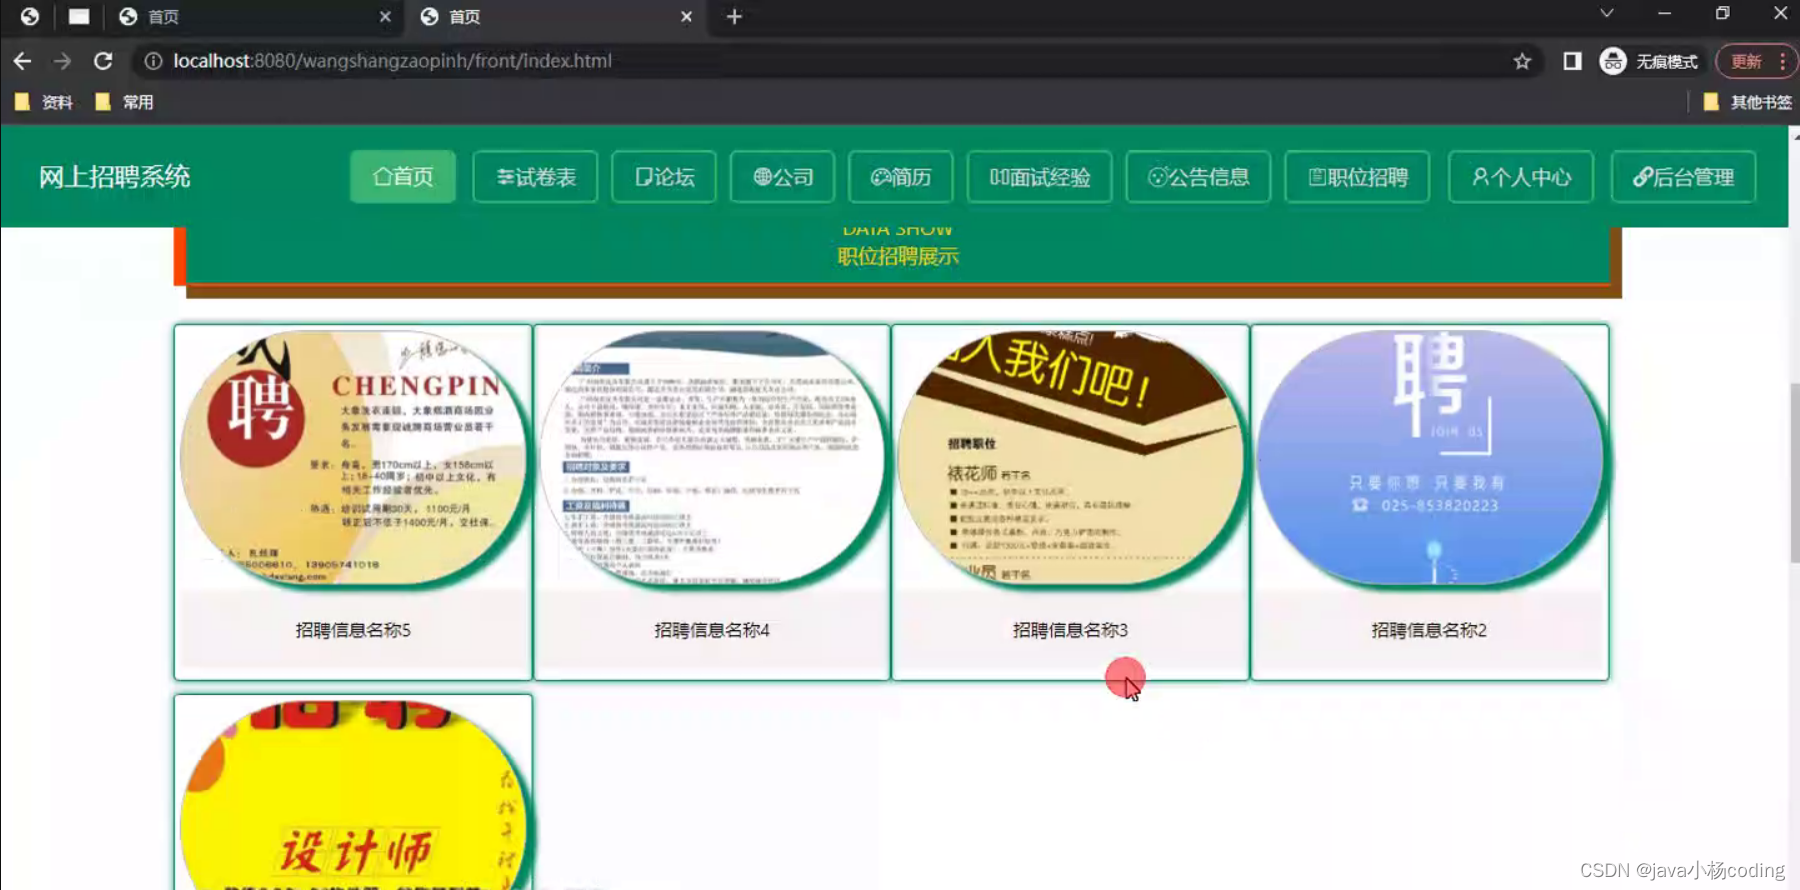Open the Chrome three-dot menu
1800x890 pixels.
[1782, 61]
